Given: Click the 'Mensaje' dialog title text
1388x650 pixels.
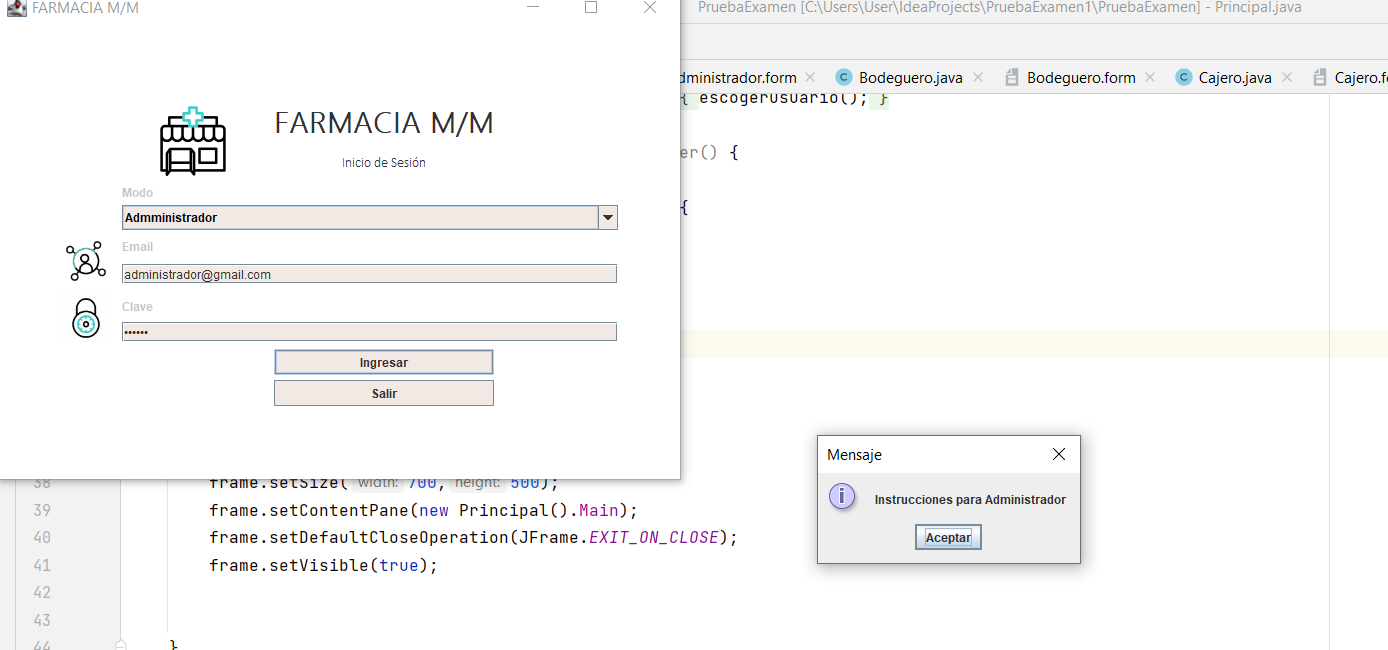Looking at the screenshot, I should 854,455.
